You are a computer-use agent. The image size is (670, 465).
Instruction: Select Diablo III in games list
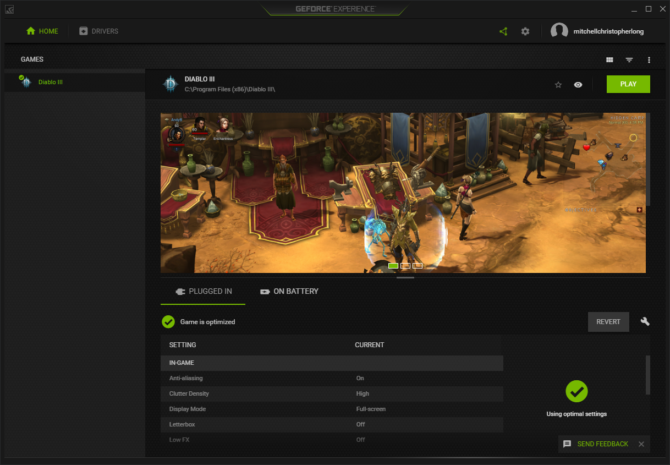[x=75, y=82]
